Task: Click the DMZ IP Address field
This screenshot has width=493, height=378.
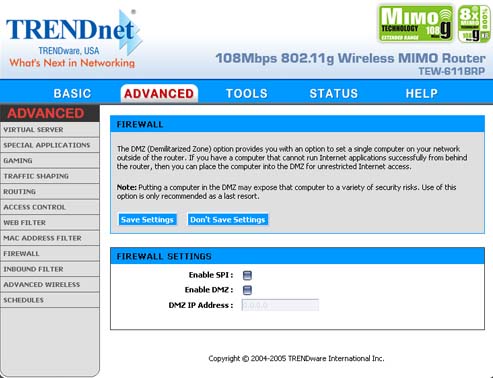Action: click(x=280, y=305)
